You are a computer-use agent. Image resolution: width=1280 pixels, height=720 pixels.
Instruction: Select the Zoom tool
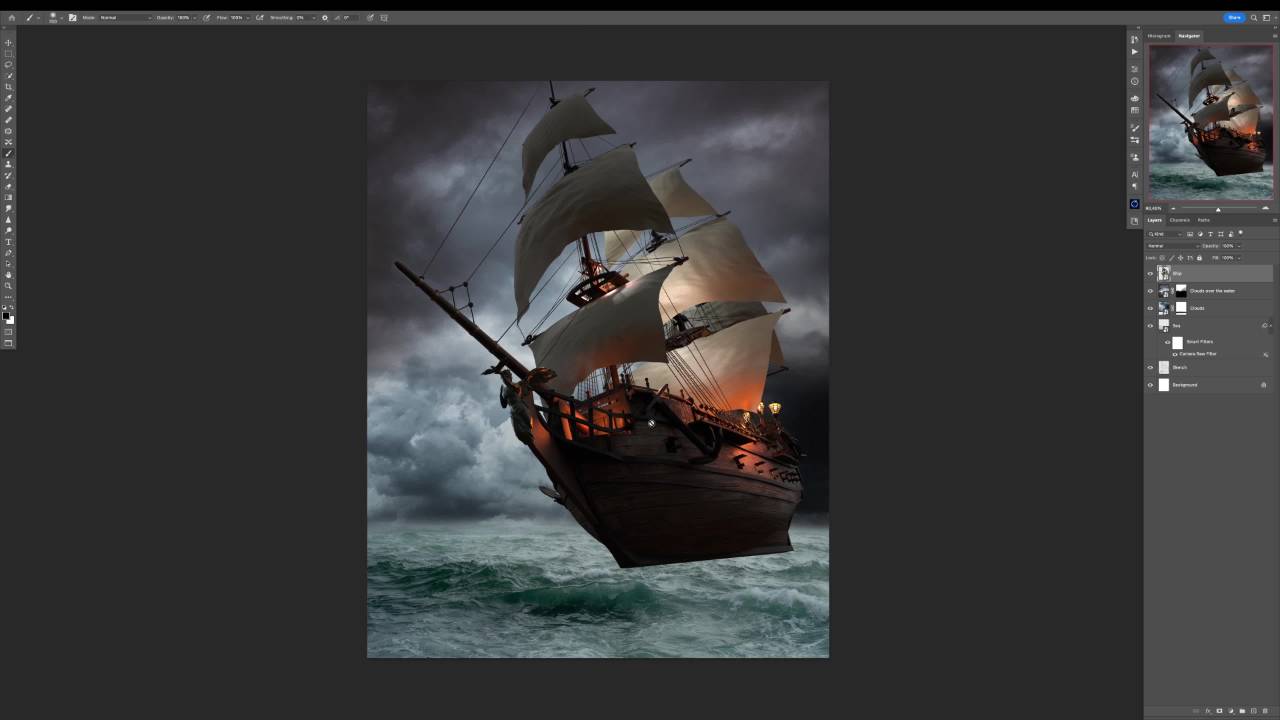coord(9,286)
